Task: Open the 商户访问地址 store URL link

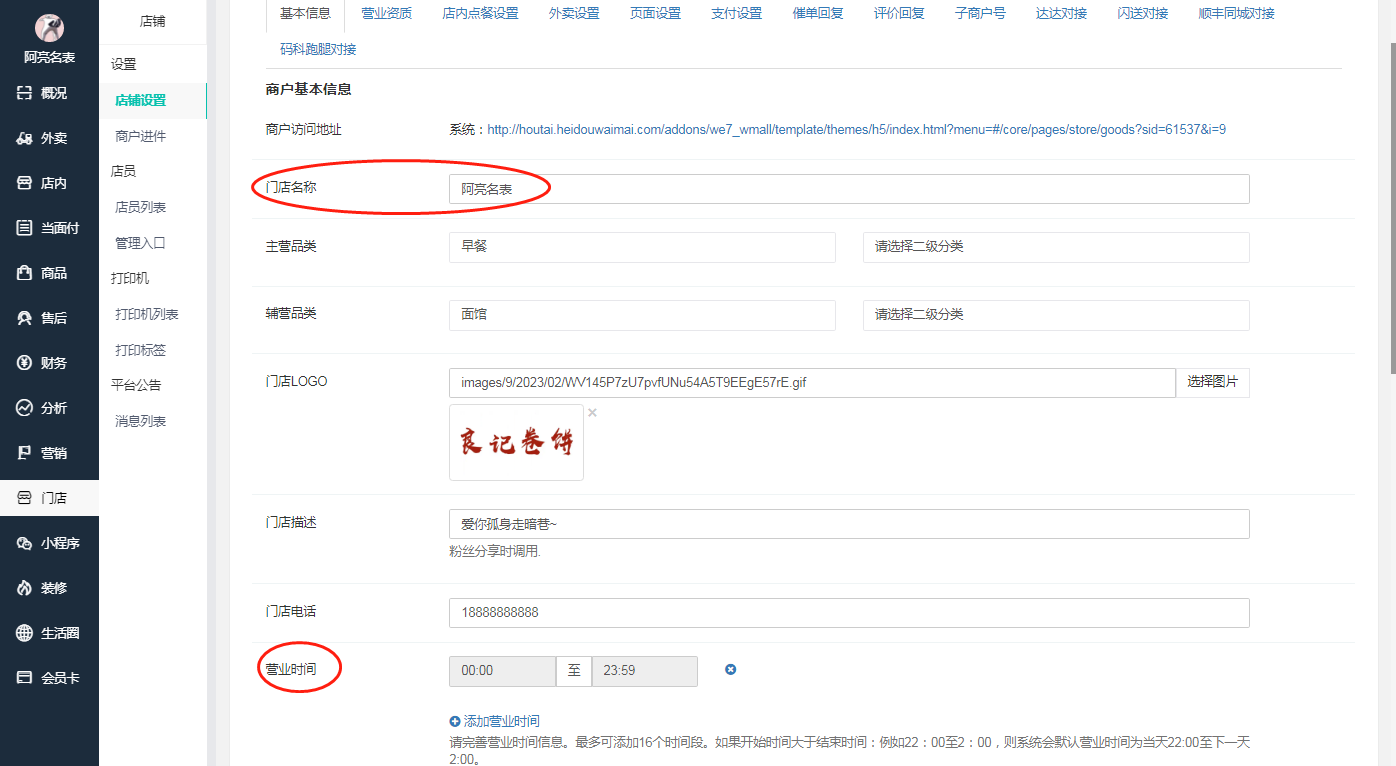Action: (857, 129)
